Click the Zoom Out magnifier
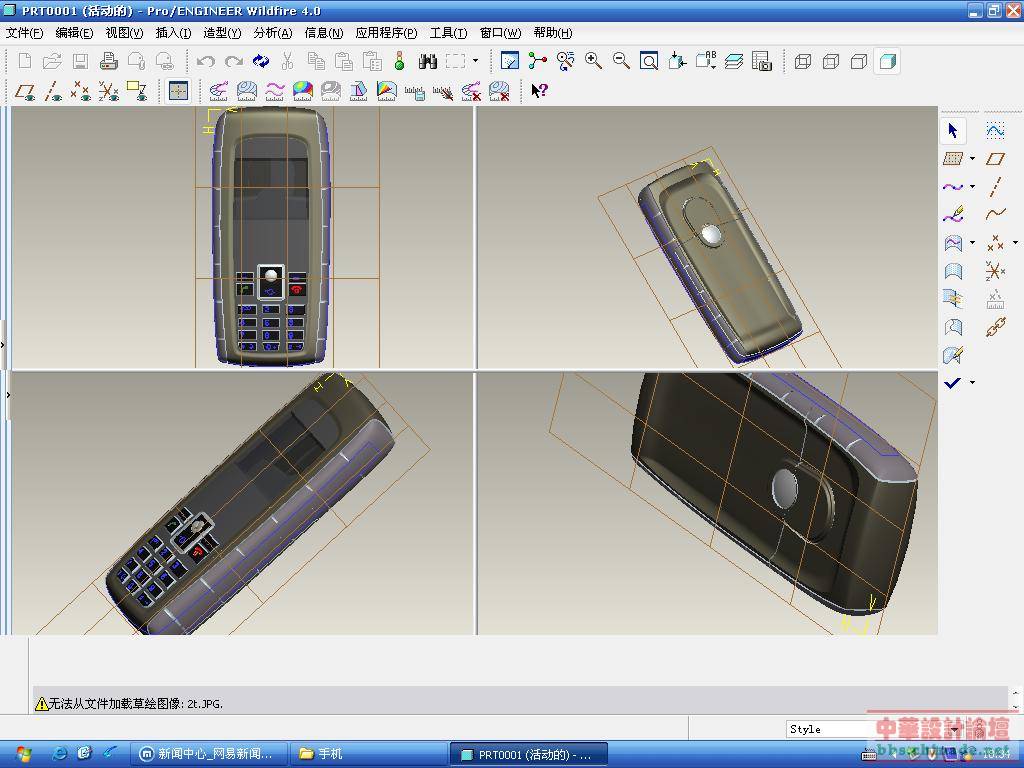The height and width of the screenshot is (768, 1024). point(621,61)
